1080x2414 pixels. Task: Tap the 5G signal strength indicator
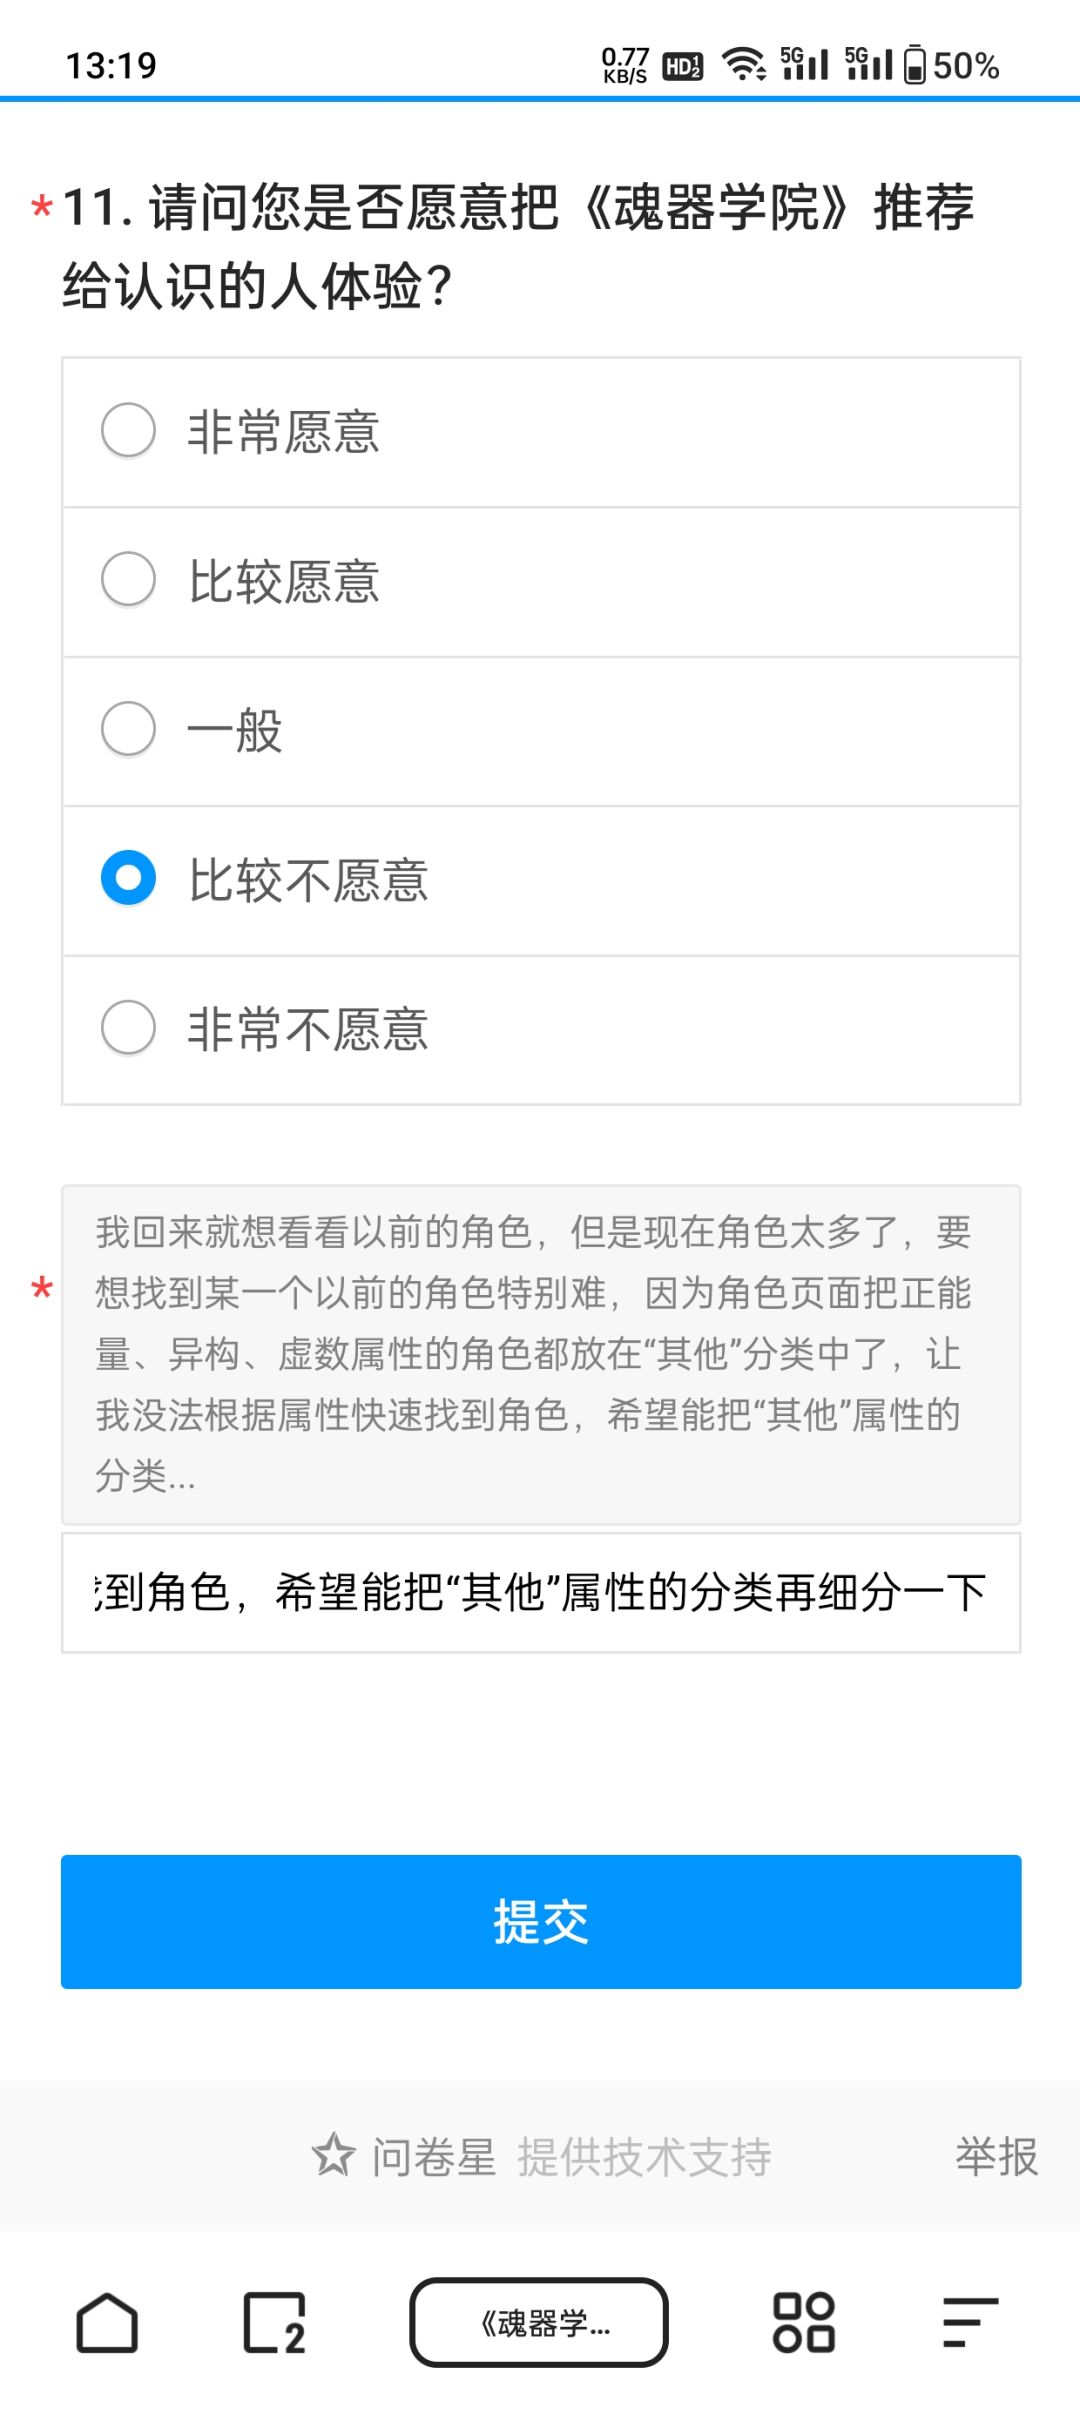[805, 64]
